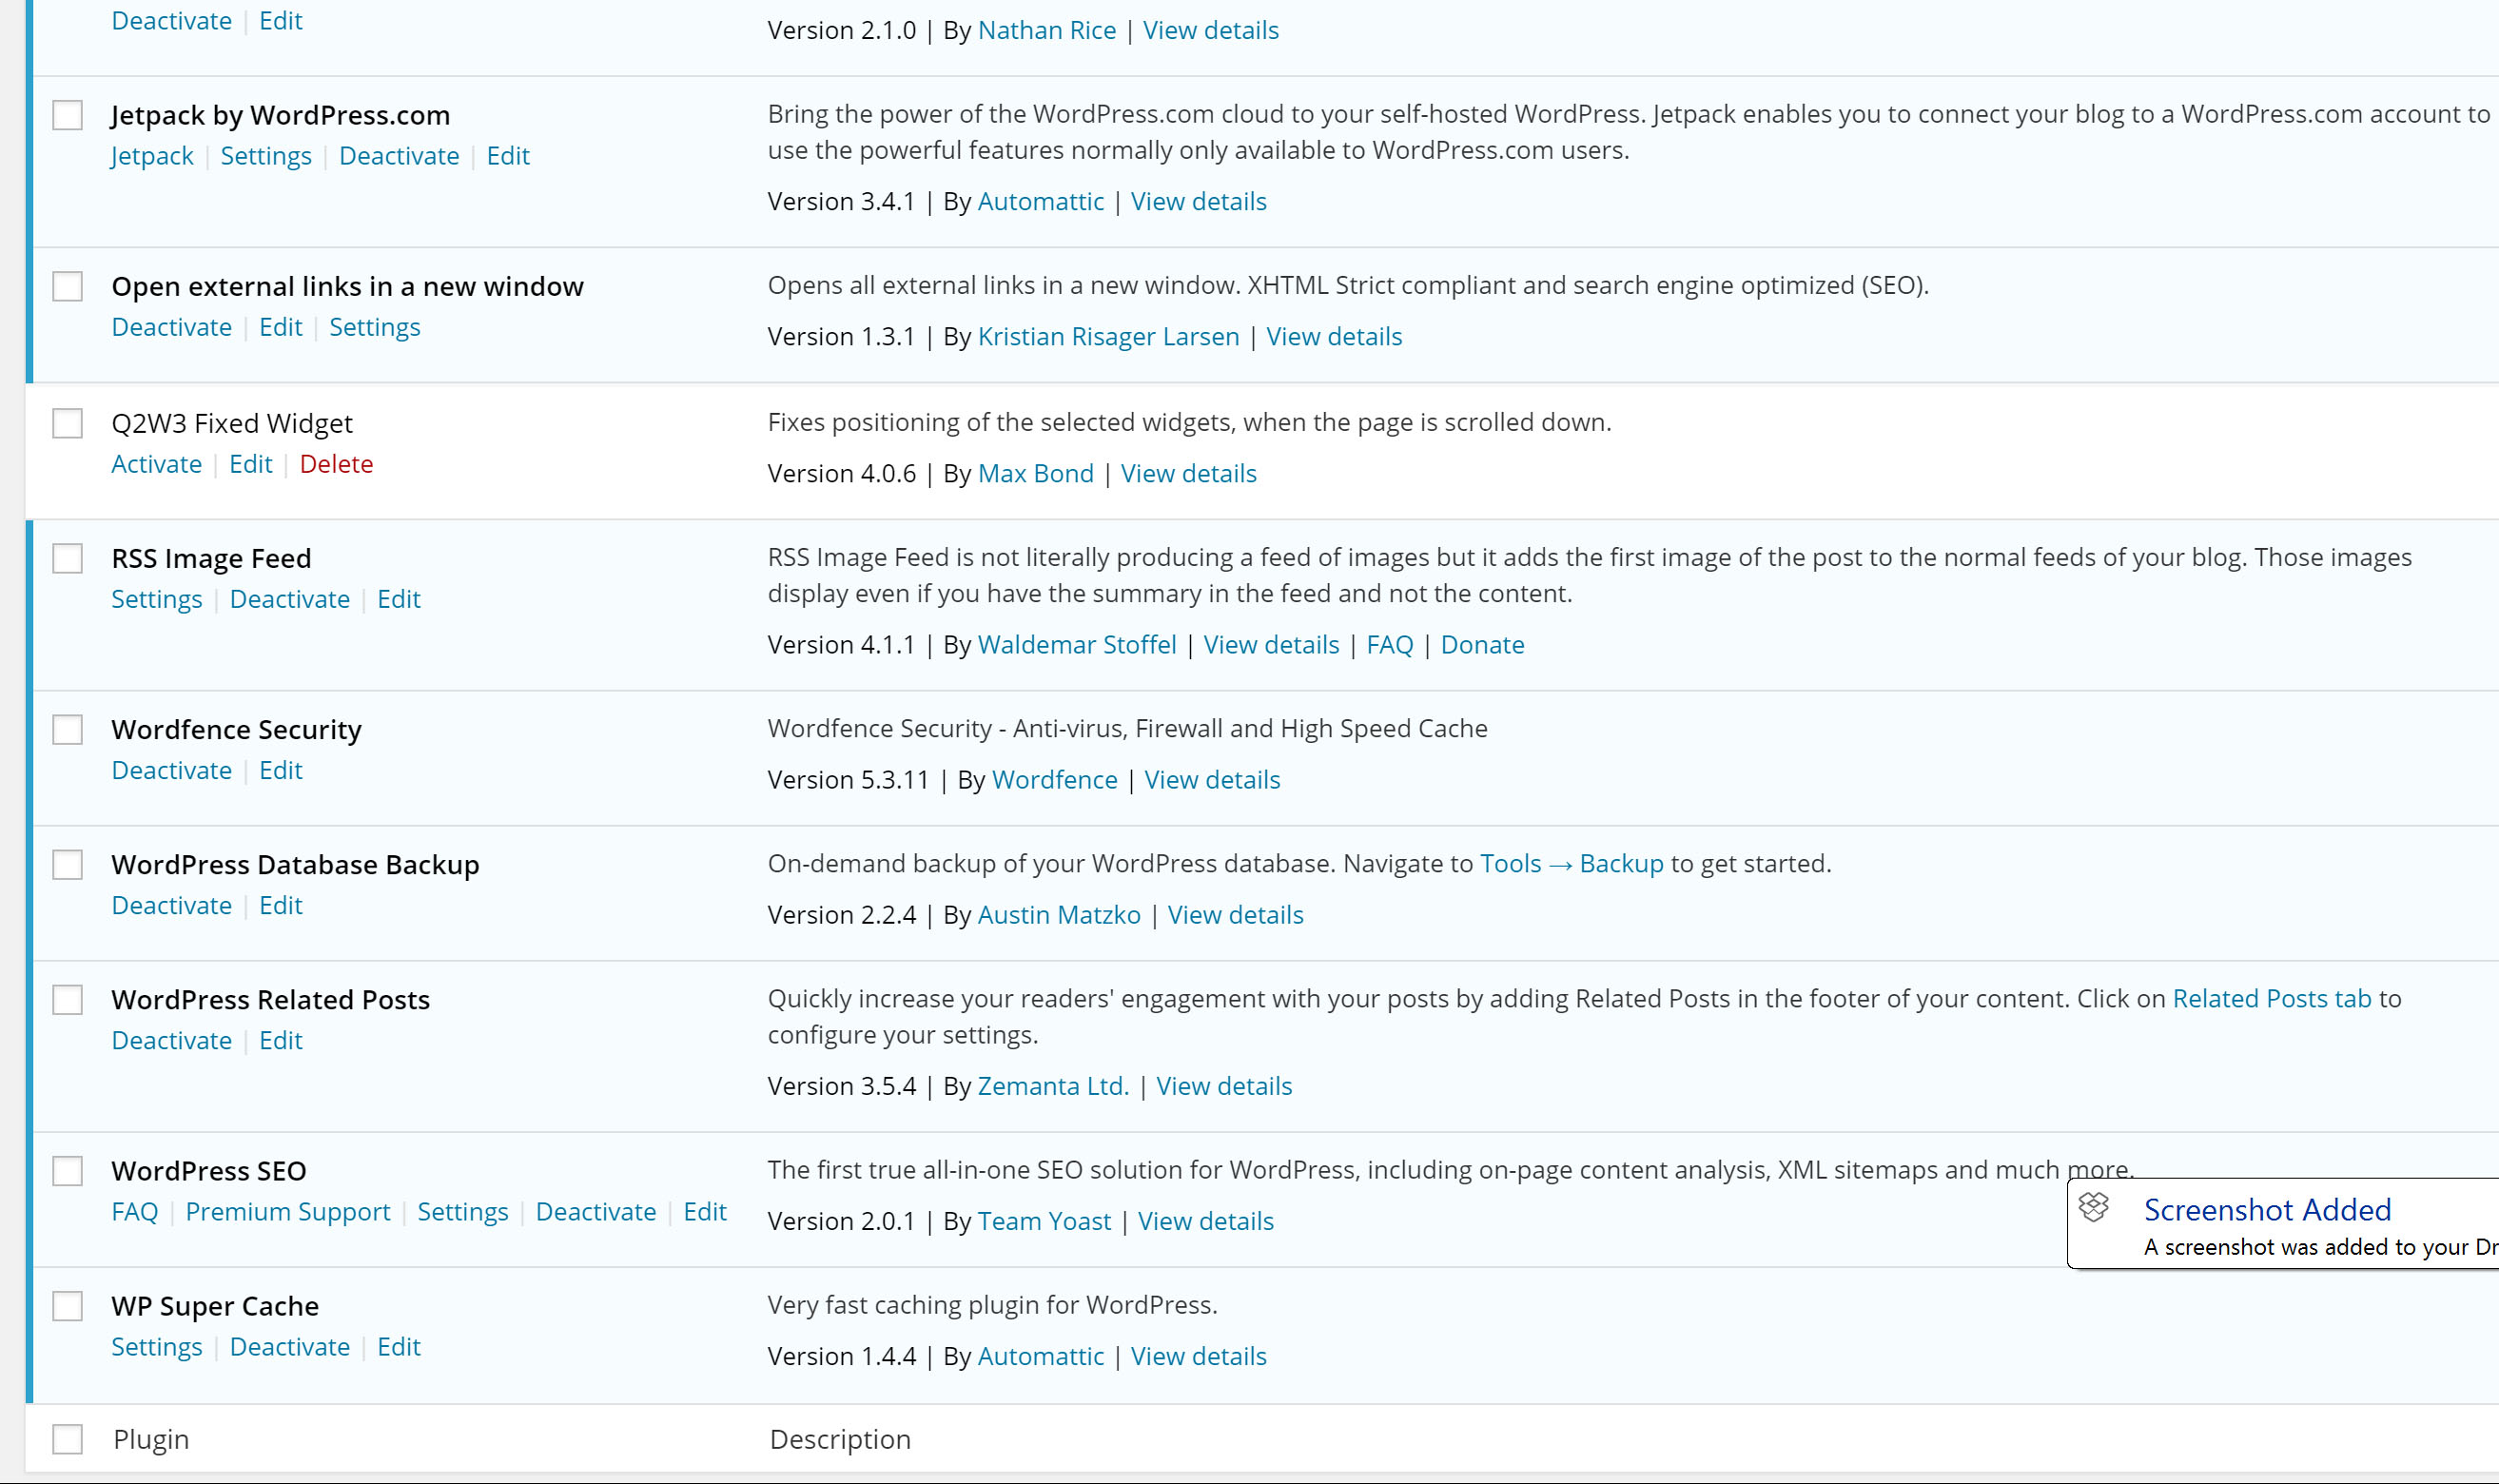The width and height of the screenshot is (2499, 1484).
Task: Open the Tools → Backup link
Action: click(1571, 863)
